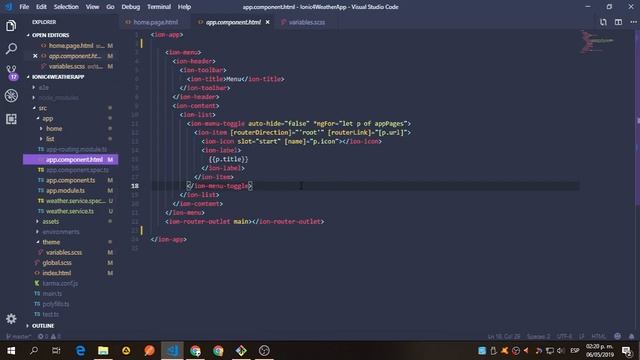Open the Explorer view in activity bar

click(11, 26)
